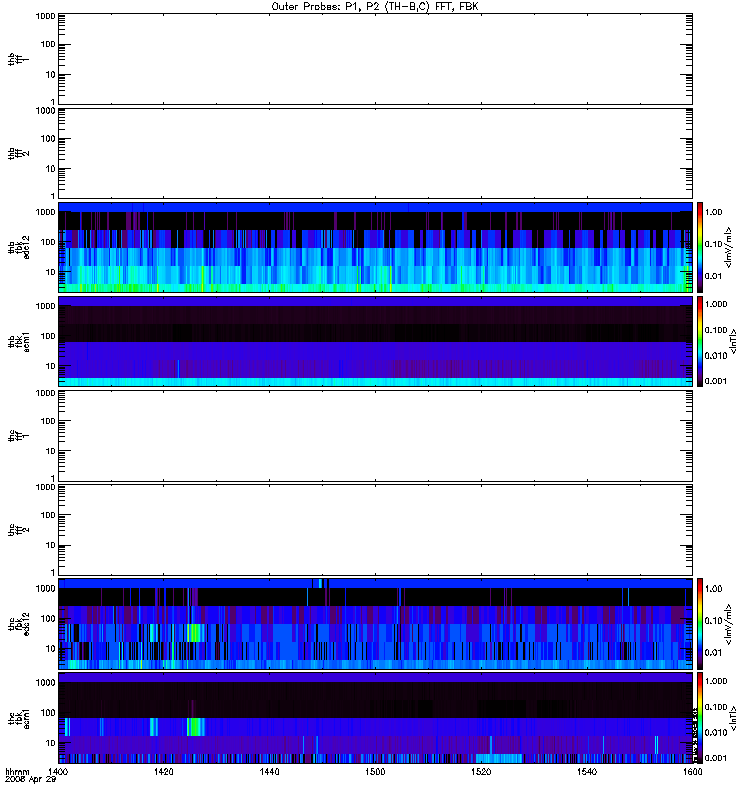Select the 'thb fft 2' panel label
Viewport: 750px width, 800px height.
coord(18,153)
